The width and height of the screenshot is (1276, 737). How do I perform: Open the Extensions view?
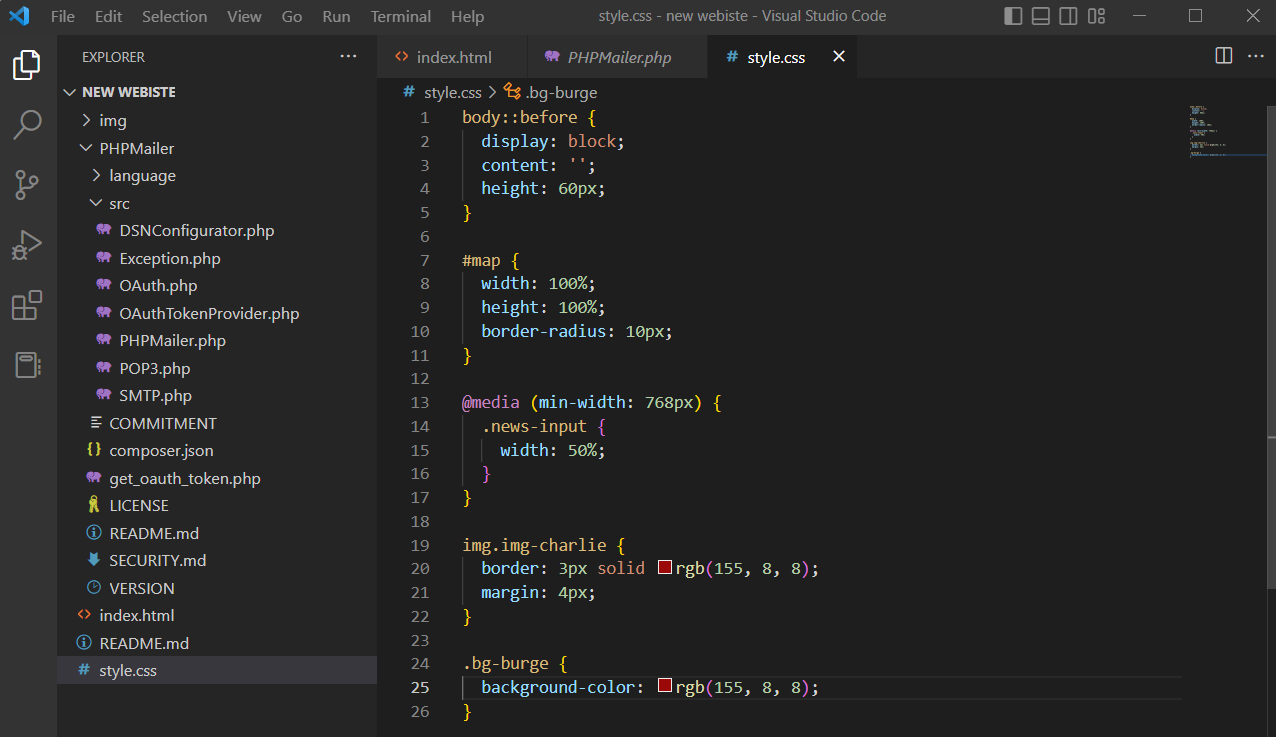tap(27, 305)
